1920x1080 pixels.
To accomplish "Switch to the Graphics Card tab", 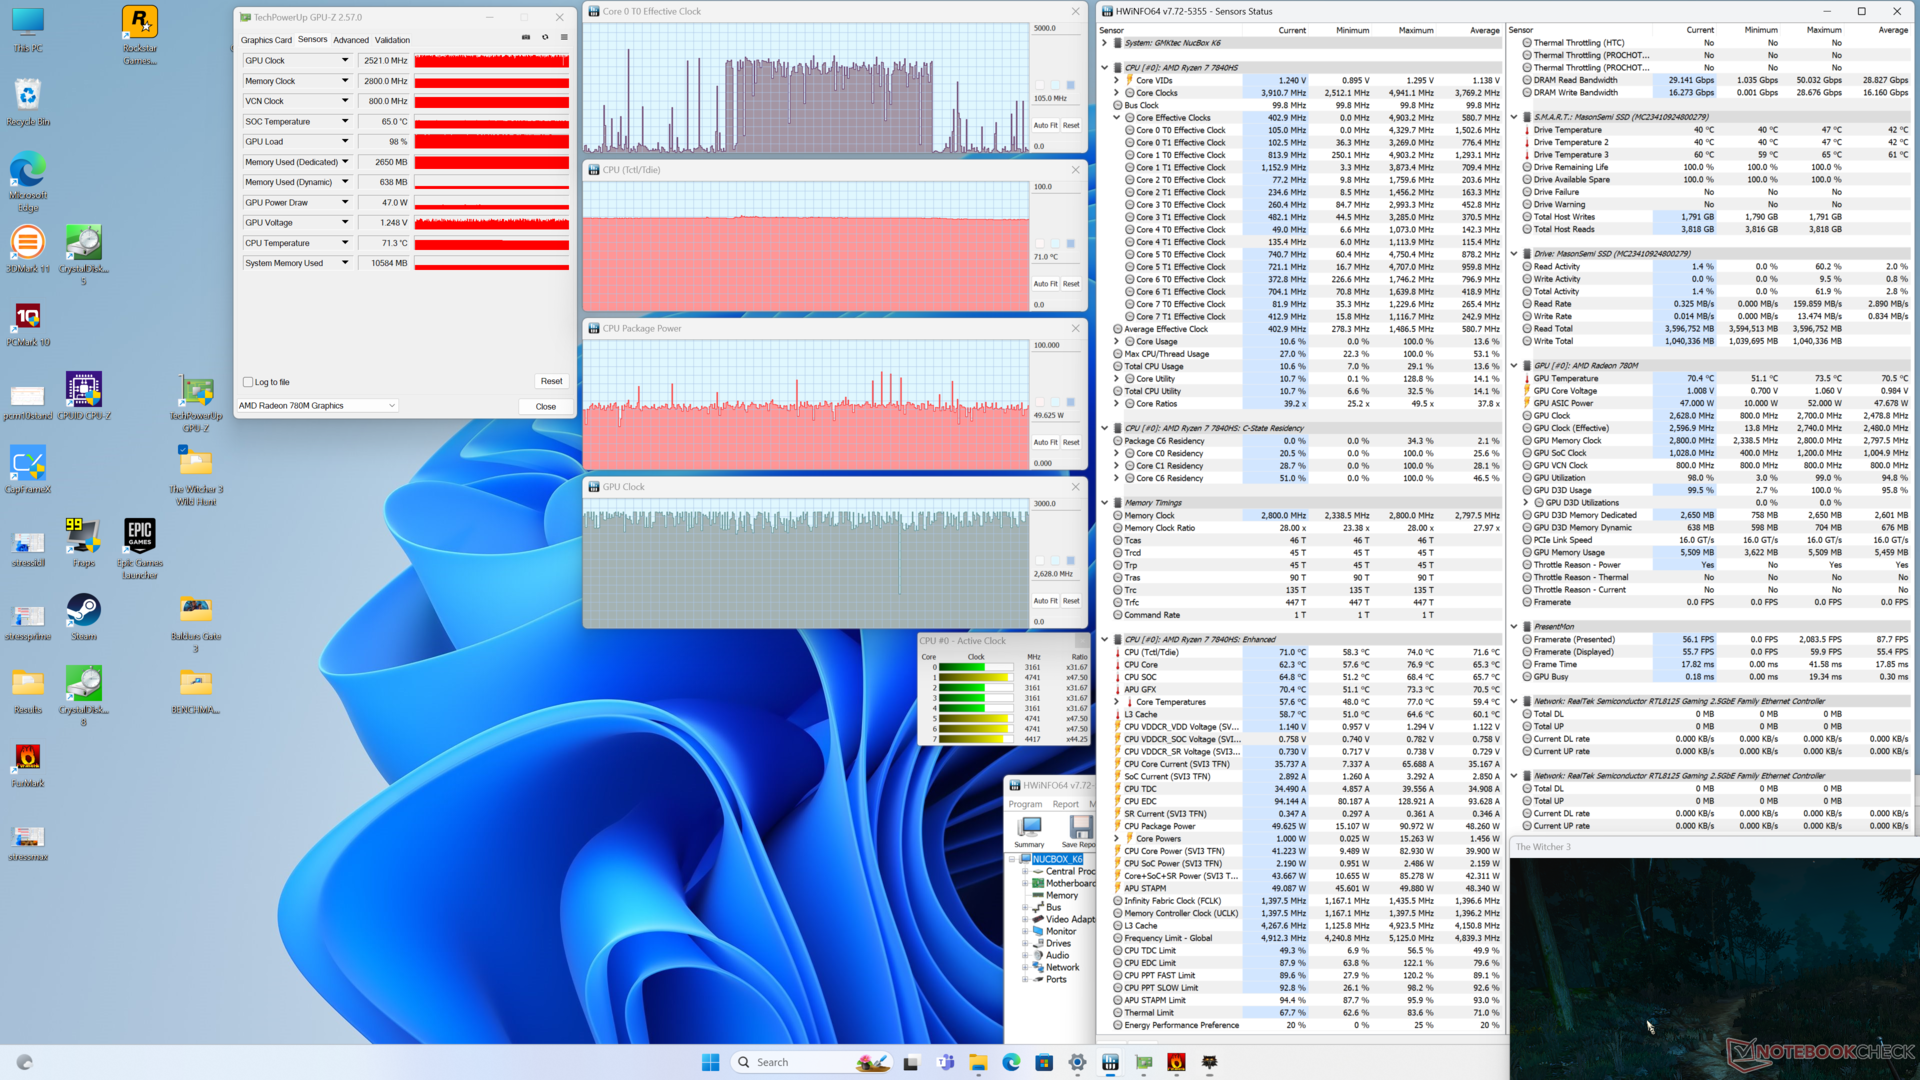I will [x=266, y=40].
